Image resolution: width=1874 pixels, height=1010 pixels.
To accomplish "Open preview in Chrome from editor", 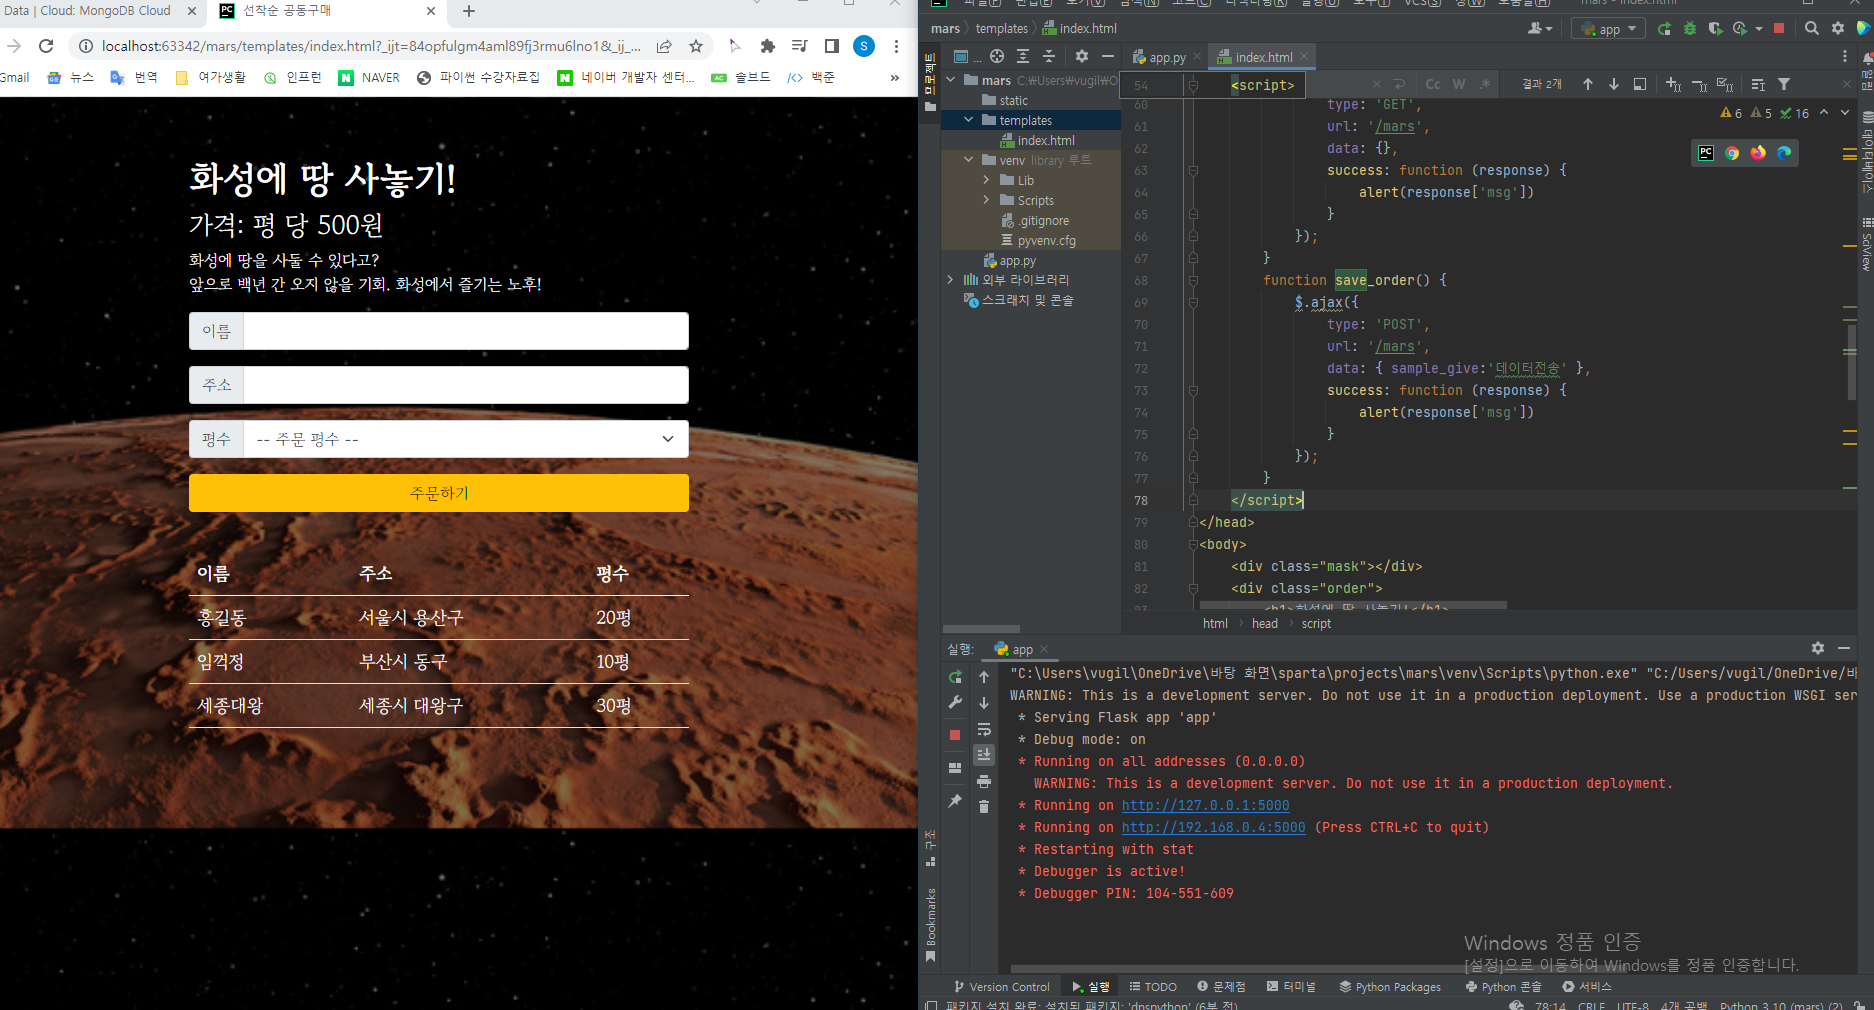I will pyautogui.click(x=1732, y=153).
